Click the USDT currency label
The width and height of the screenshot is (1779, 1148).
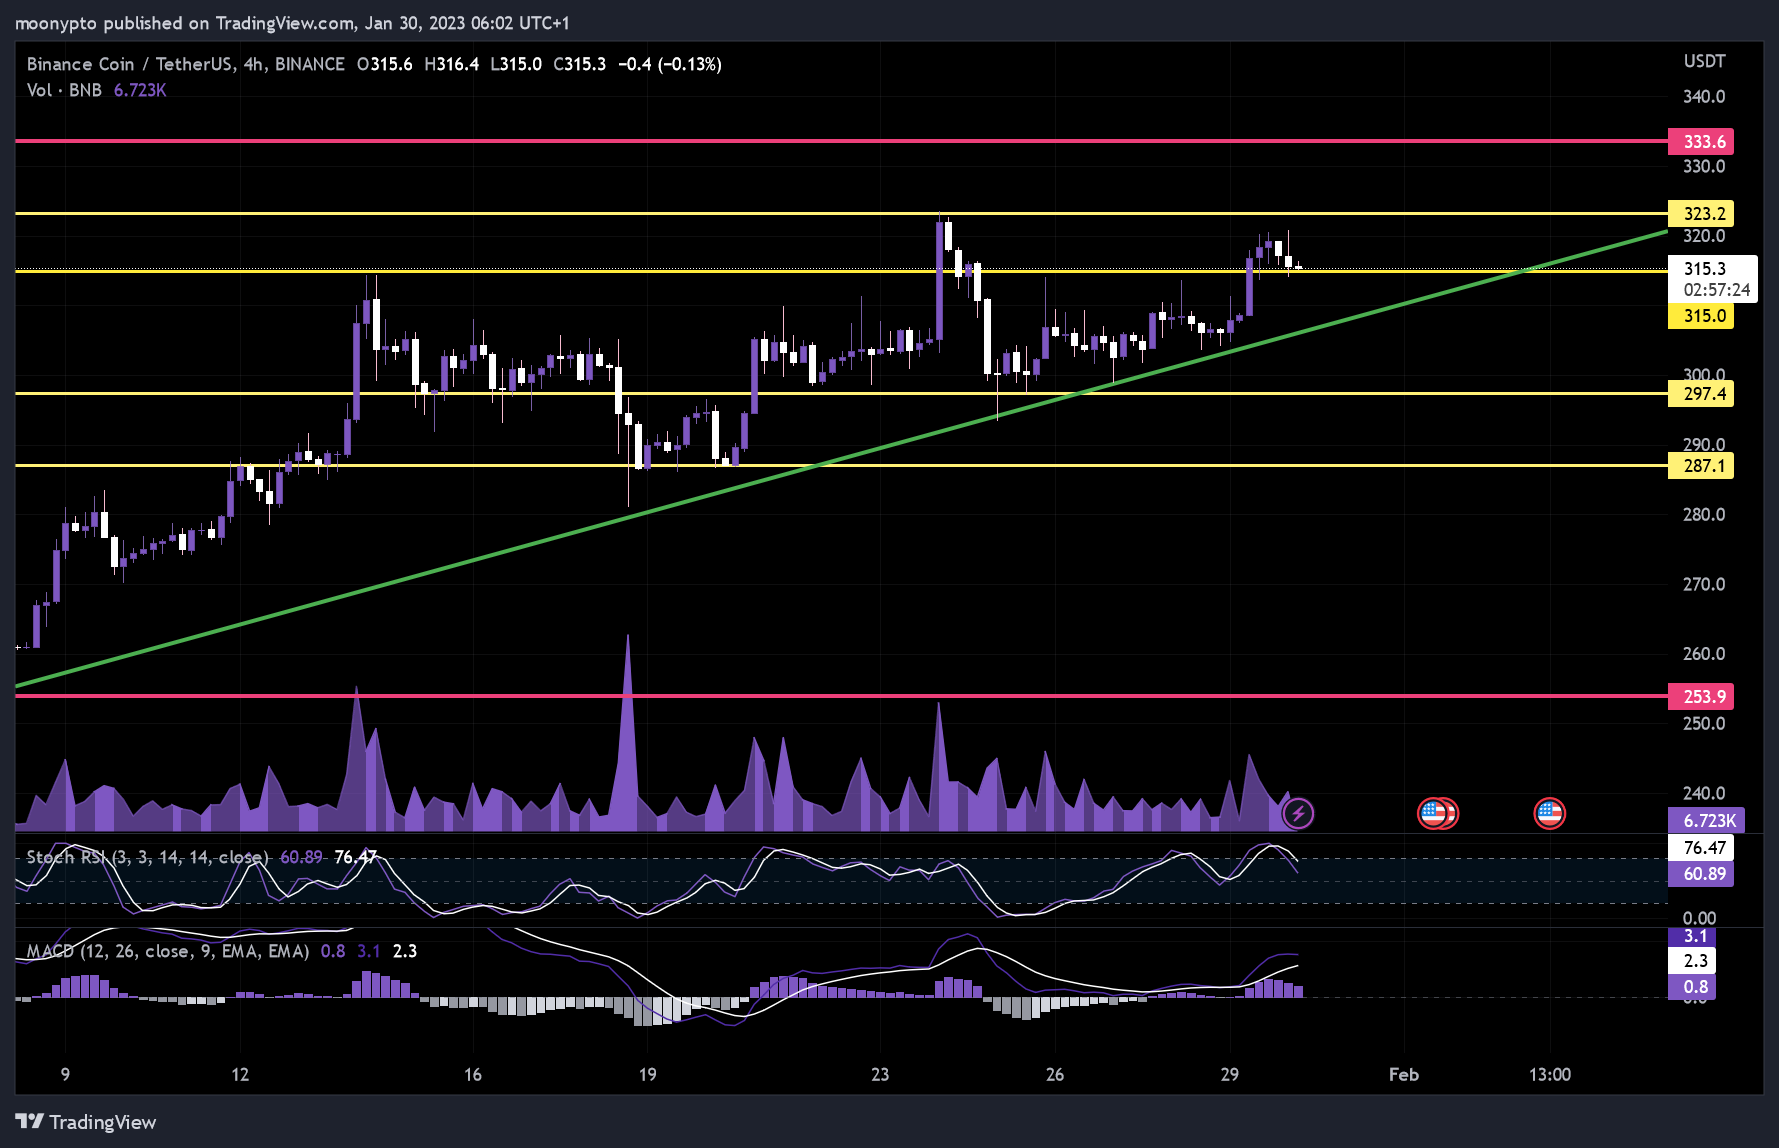[1704, 62]
